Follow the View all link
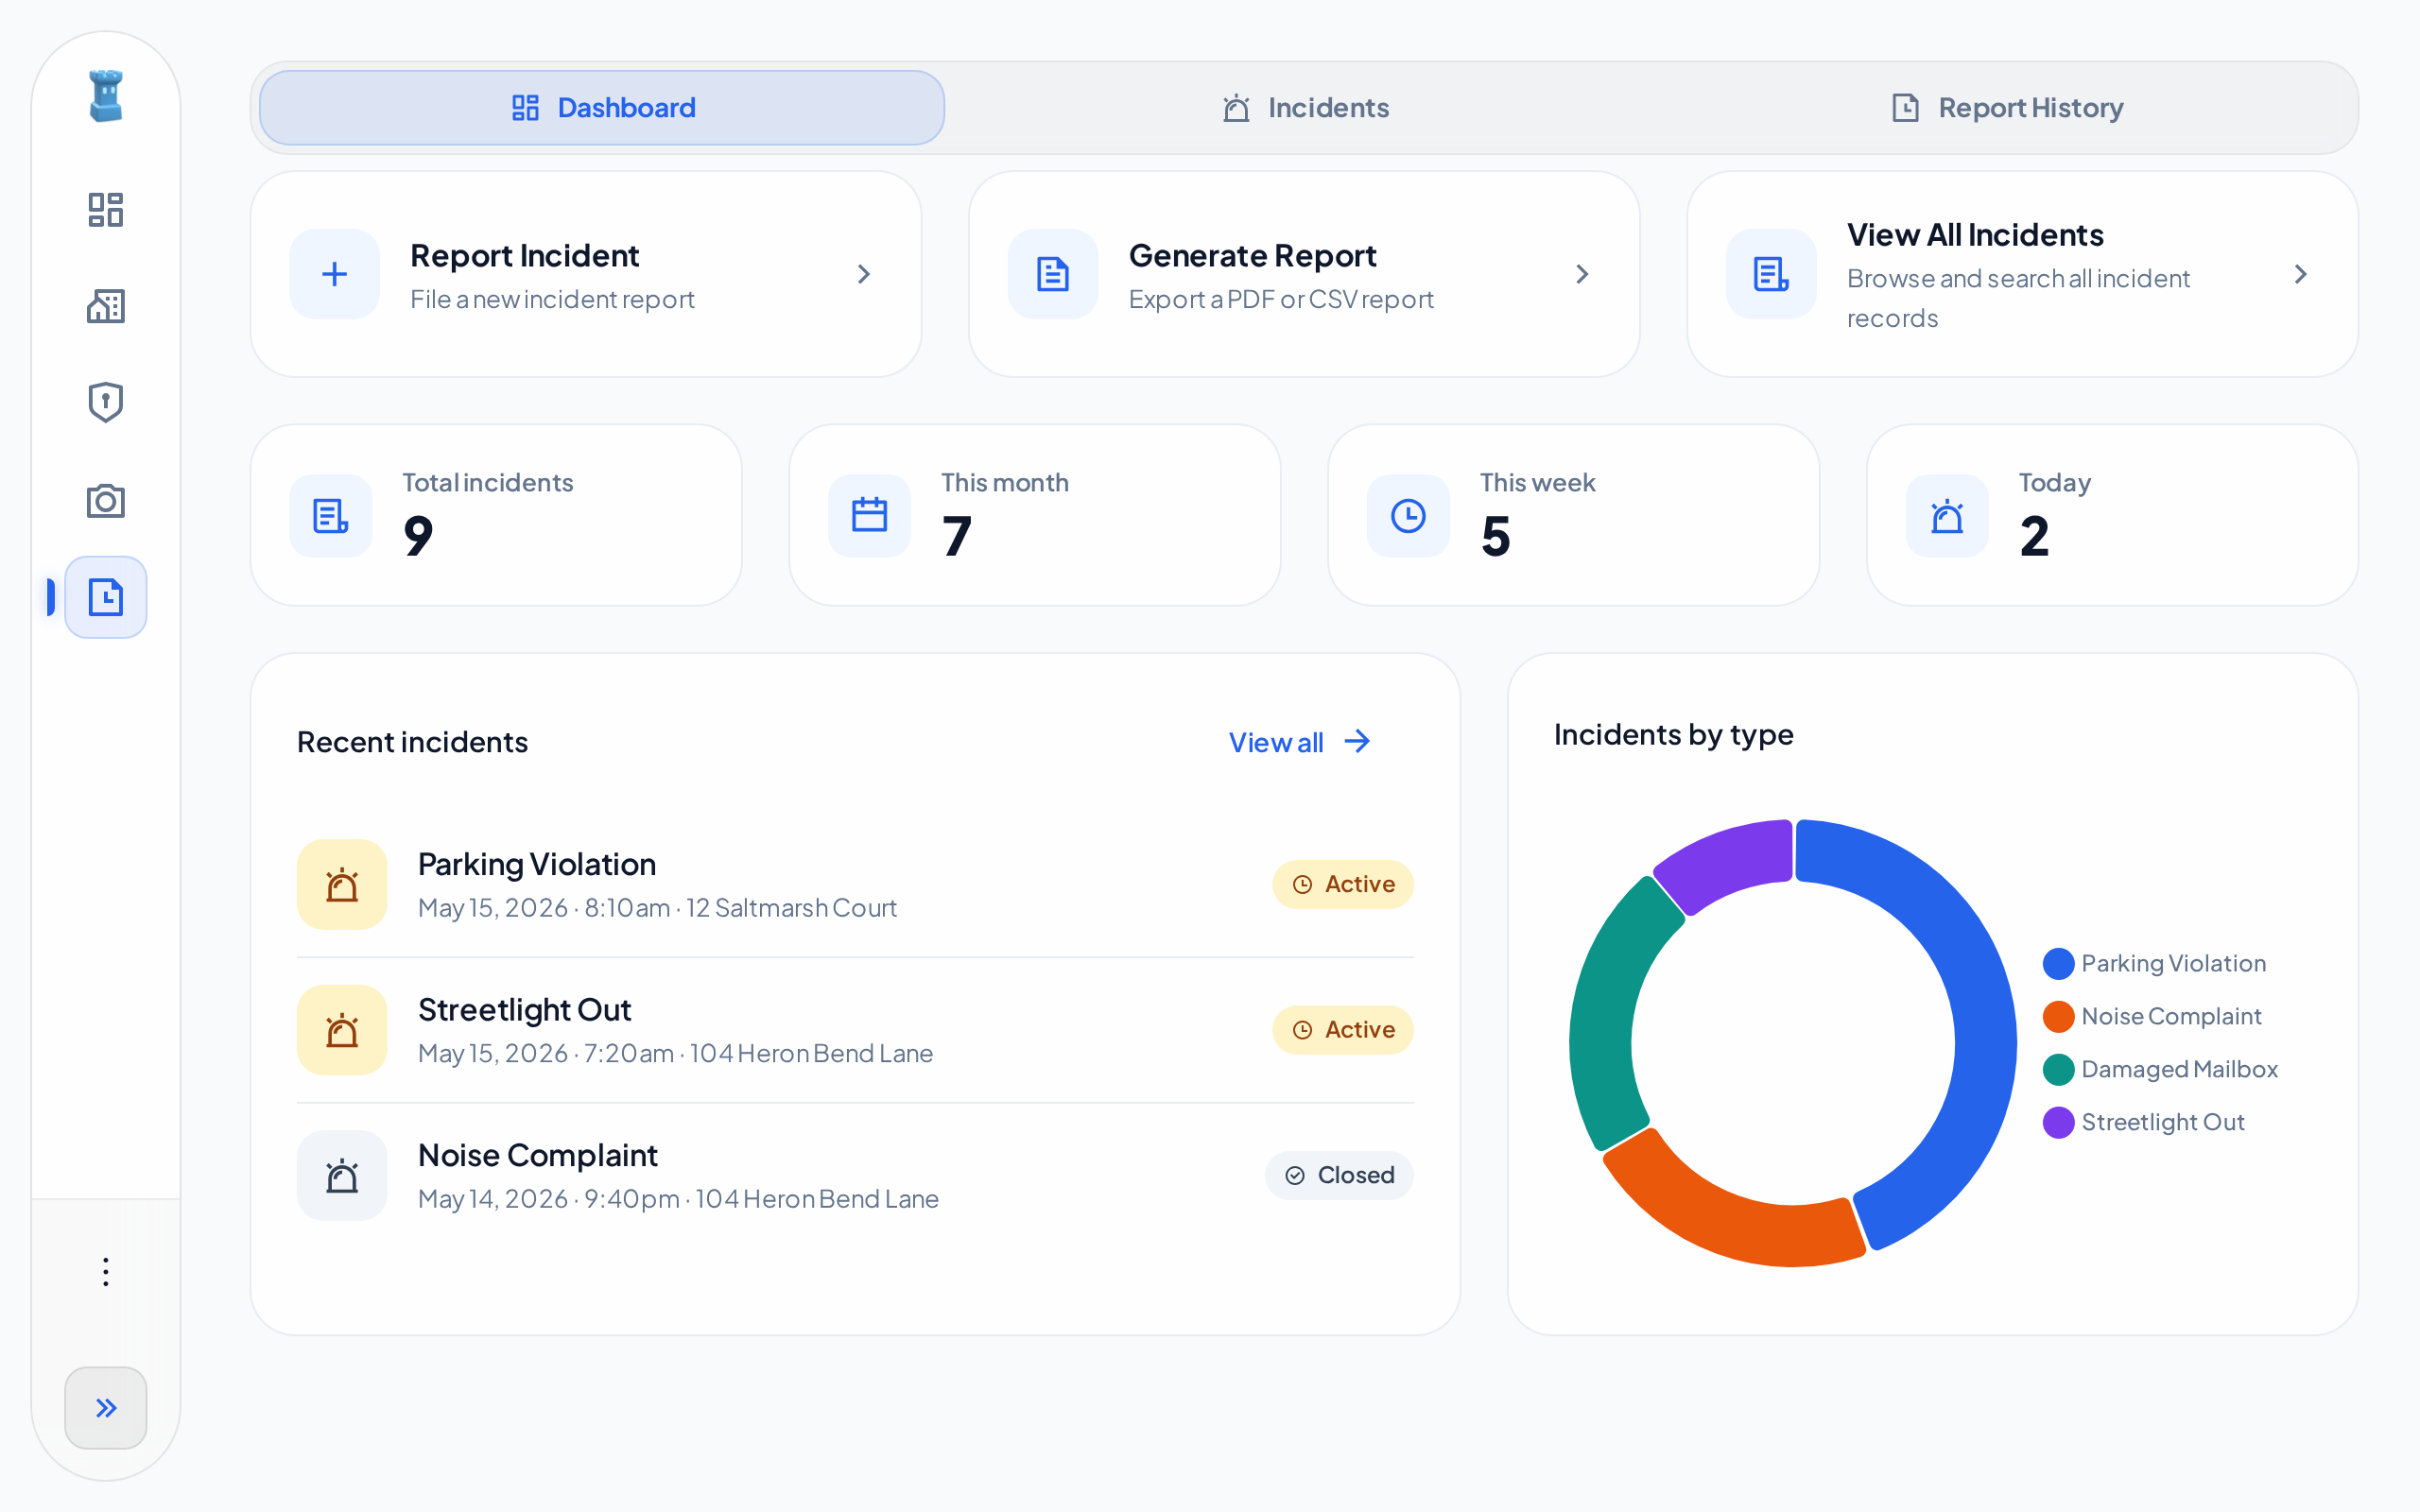Image resolution: width=2420 pixels, height=1512 pixels. pyautogui.click(x=1300, y=742)
